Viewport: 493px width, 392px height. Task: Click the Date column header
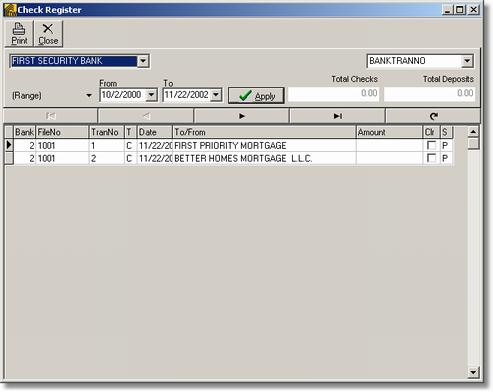click(x=155, y=132)
